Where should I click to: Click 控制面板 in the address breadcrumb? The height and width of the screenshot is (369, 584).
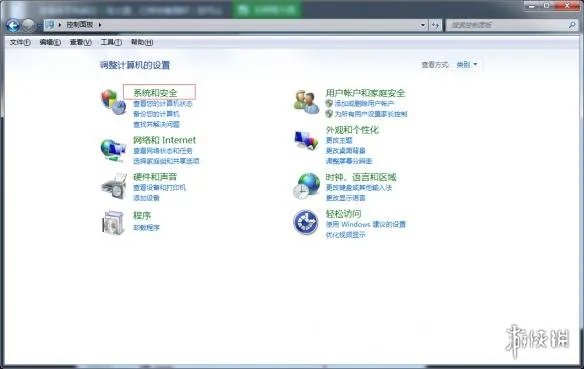pos(80,25)
